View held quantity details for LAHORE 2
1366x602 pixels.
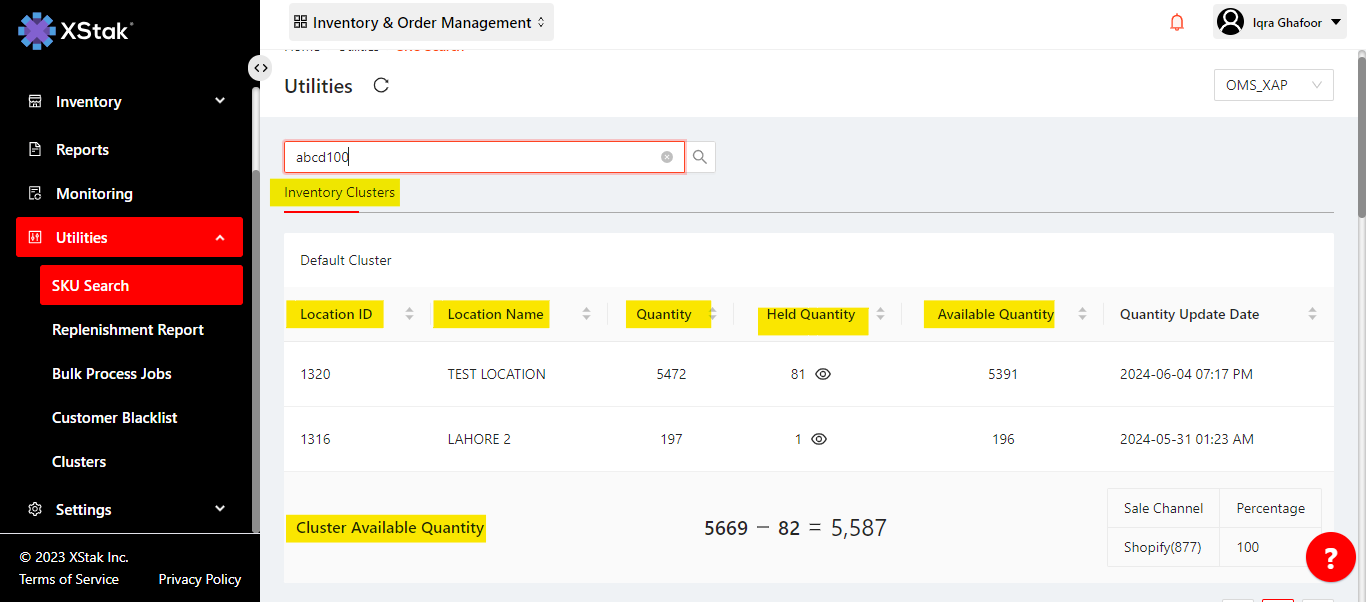(x=819, y=439)
